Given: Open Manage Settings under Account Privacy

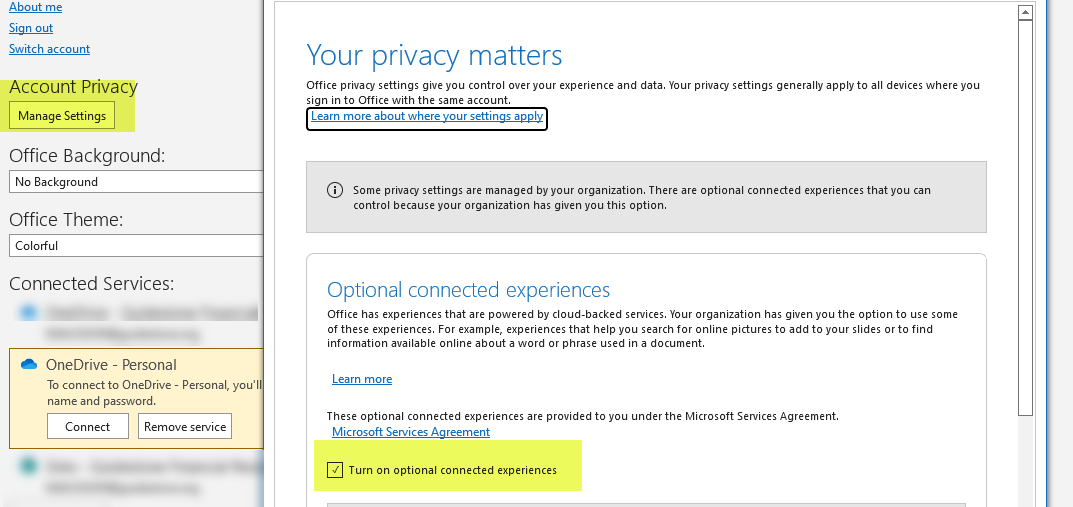Looking at the screenshot, I should [x=62, y=116].
